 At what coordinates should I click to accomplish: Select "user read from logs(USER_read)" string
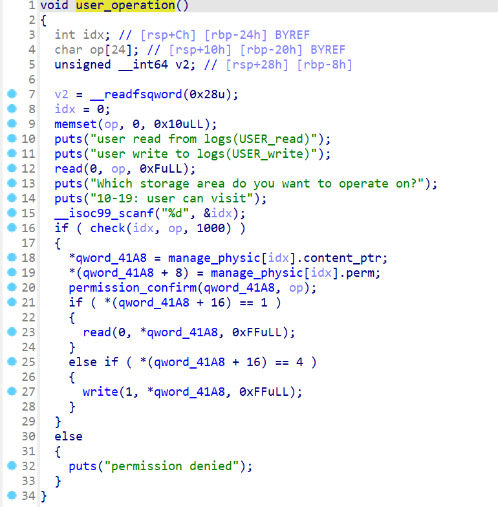pyautogui.click(x=203, y=139)
